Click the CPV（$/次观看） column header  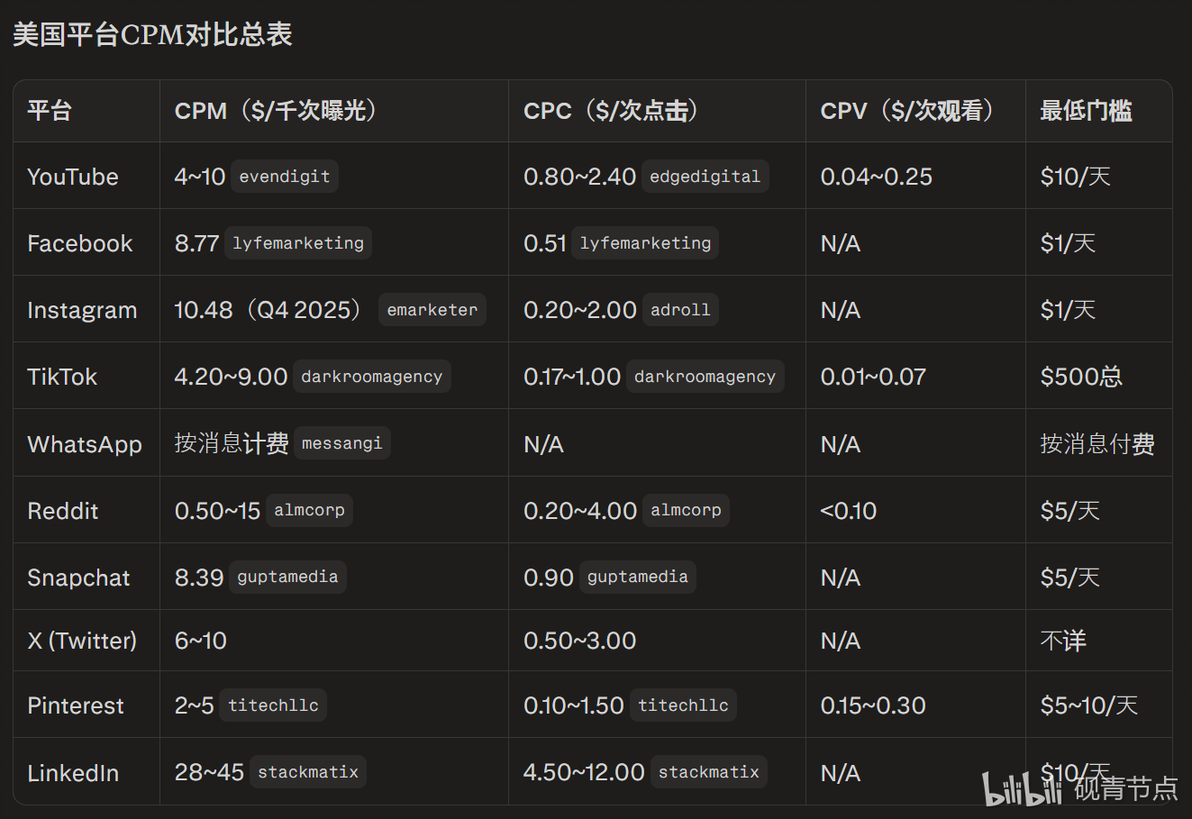pos(906,111)
